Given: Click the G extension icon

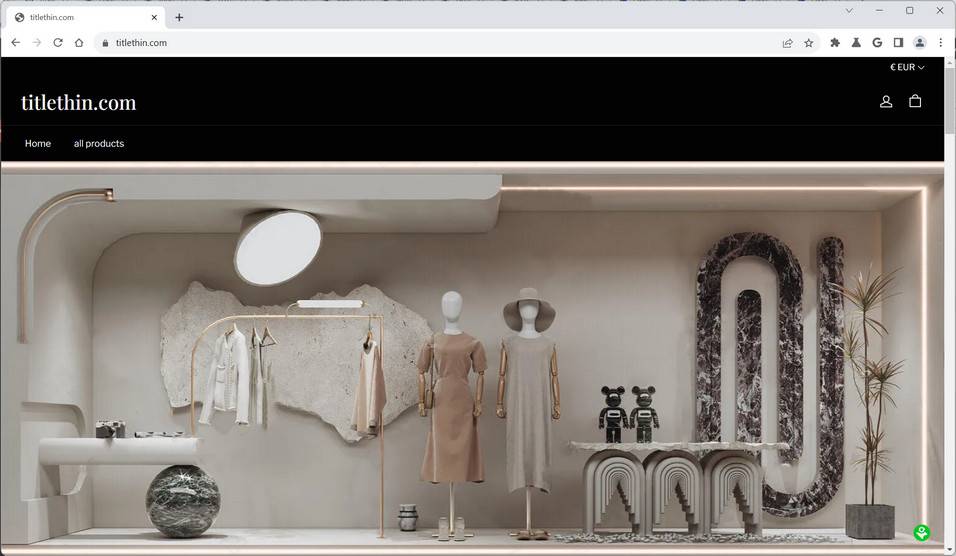Looking at the screenshot, I should click(877, 43).
